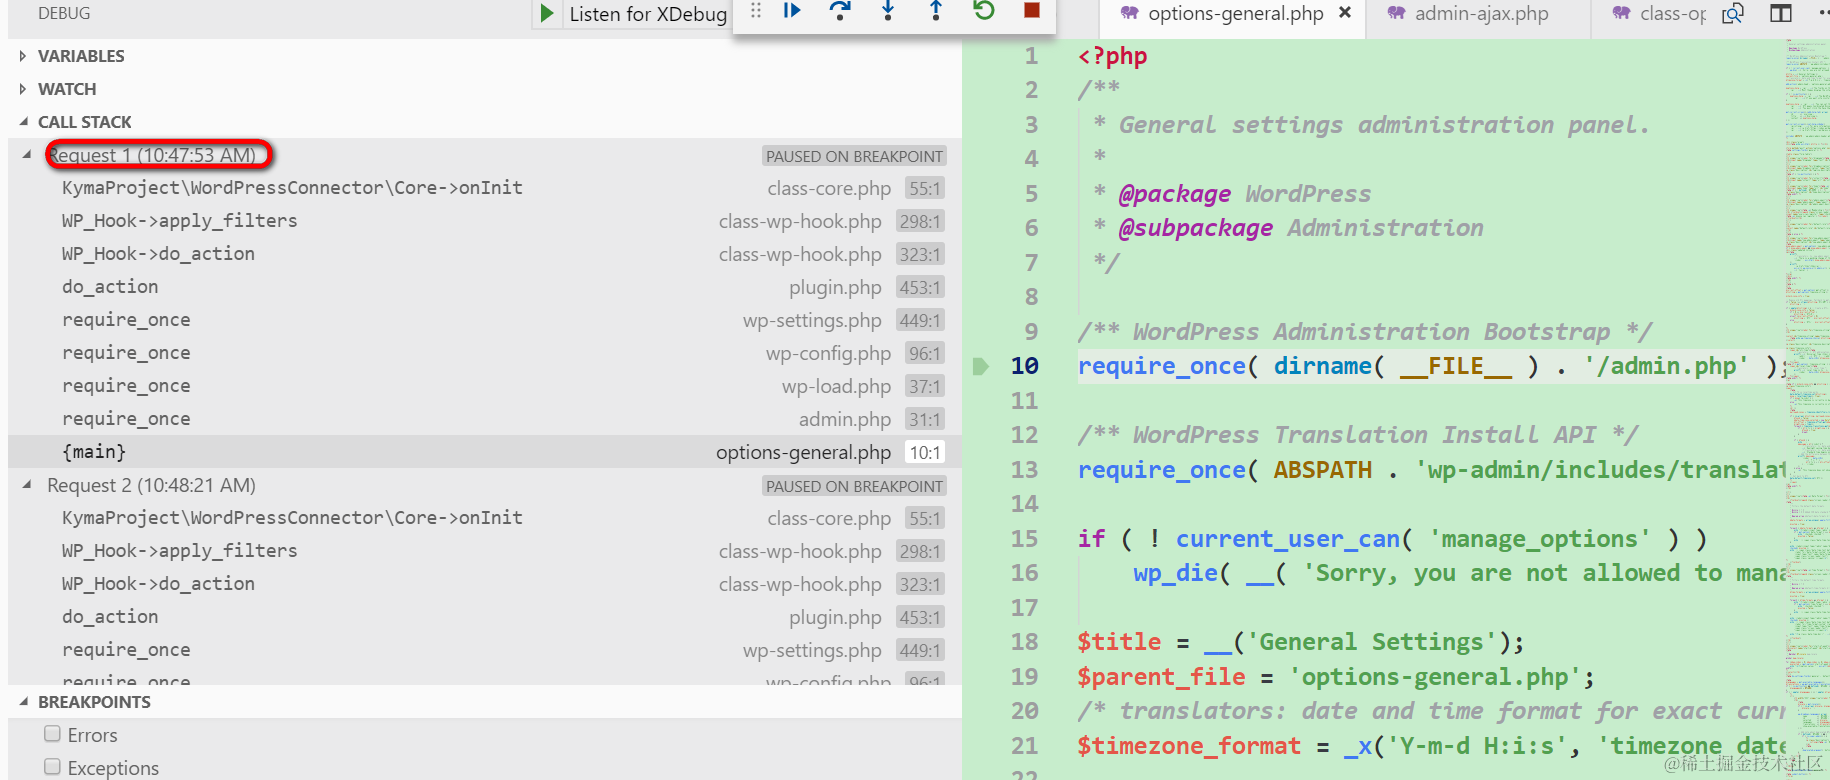The width and height of the screenshot is (1830, 780).
Task: Select require_once wp-load.php frame
Action: coord(484,386)
